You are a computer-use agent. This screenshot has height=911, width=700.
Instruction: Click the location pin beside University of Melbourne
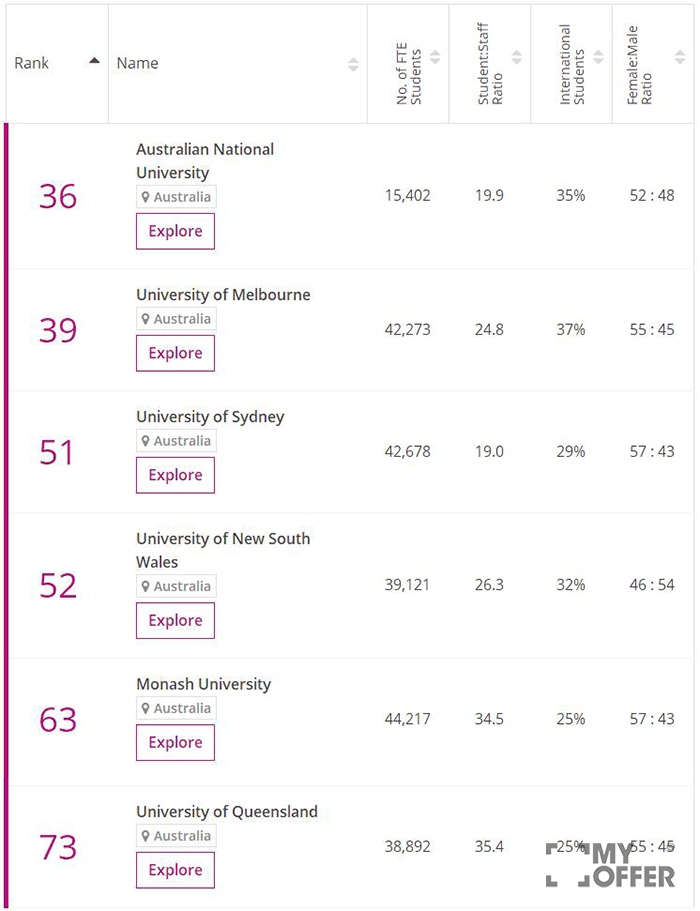coord(148,320)
